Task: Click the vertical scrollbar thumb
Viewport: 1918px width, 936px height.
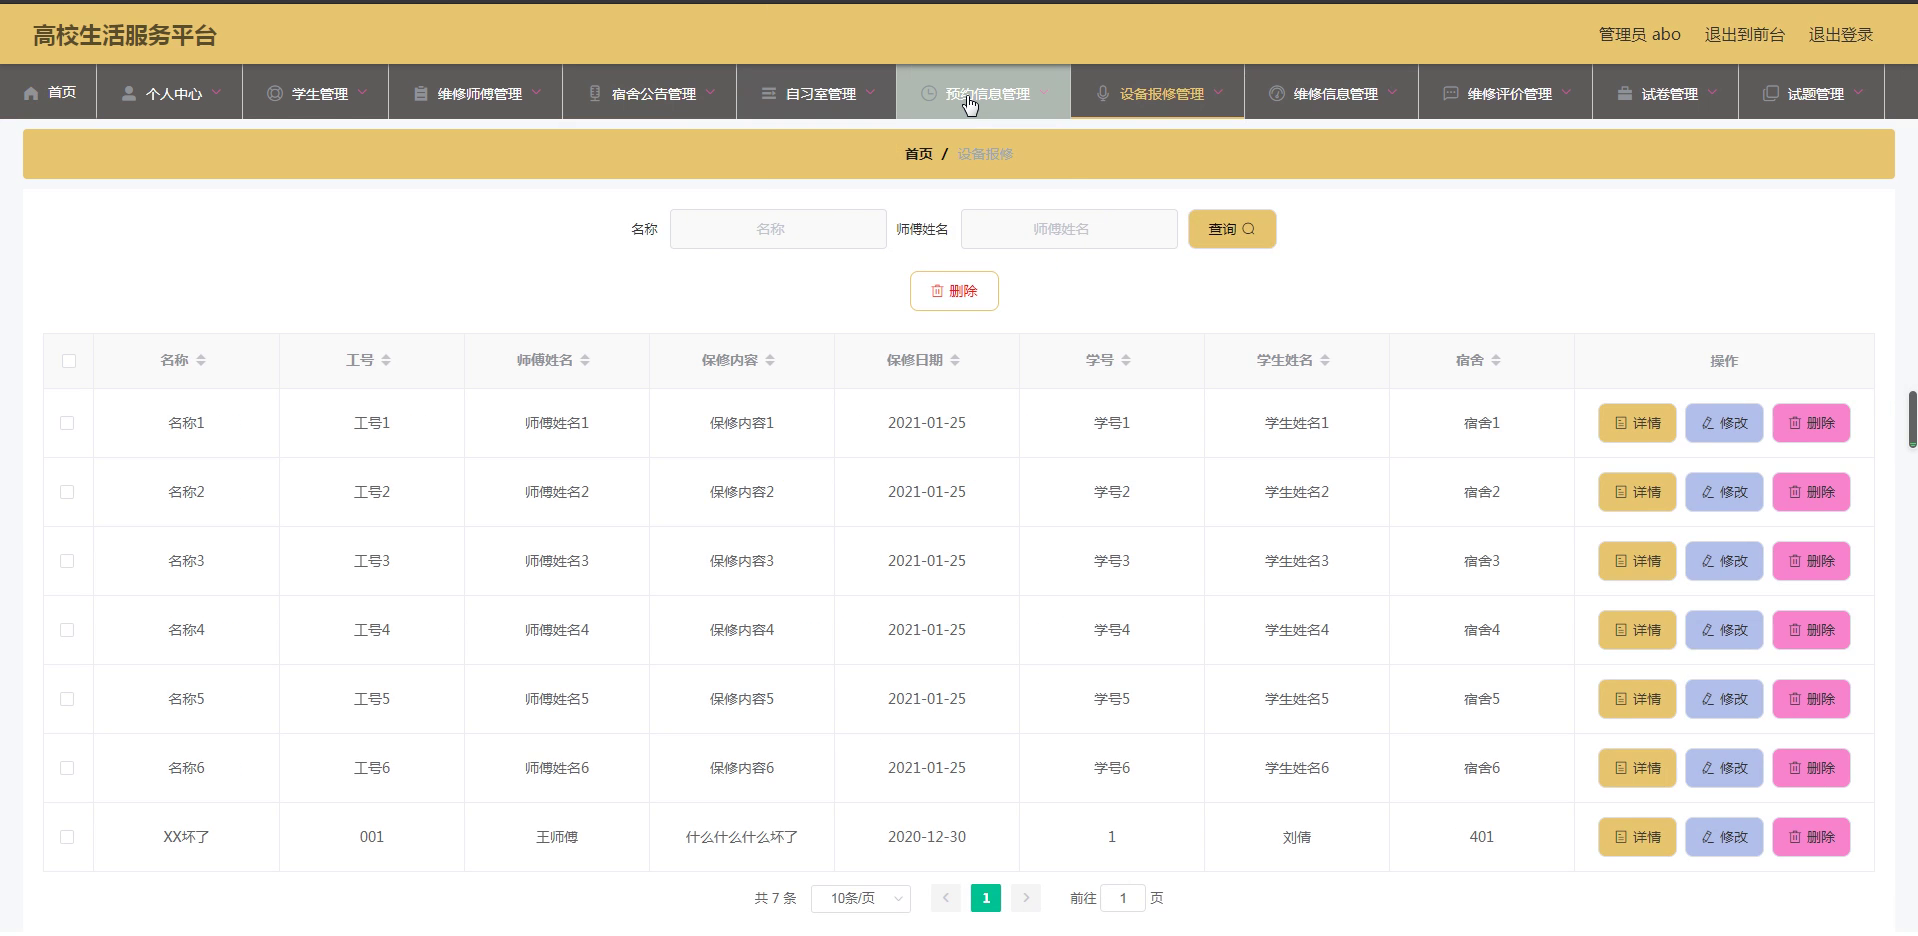Action: pos(1912,419)
